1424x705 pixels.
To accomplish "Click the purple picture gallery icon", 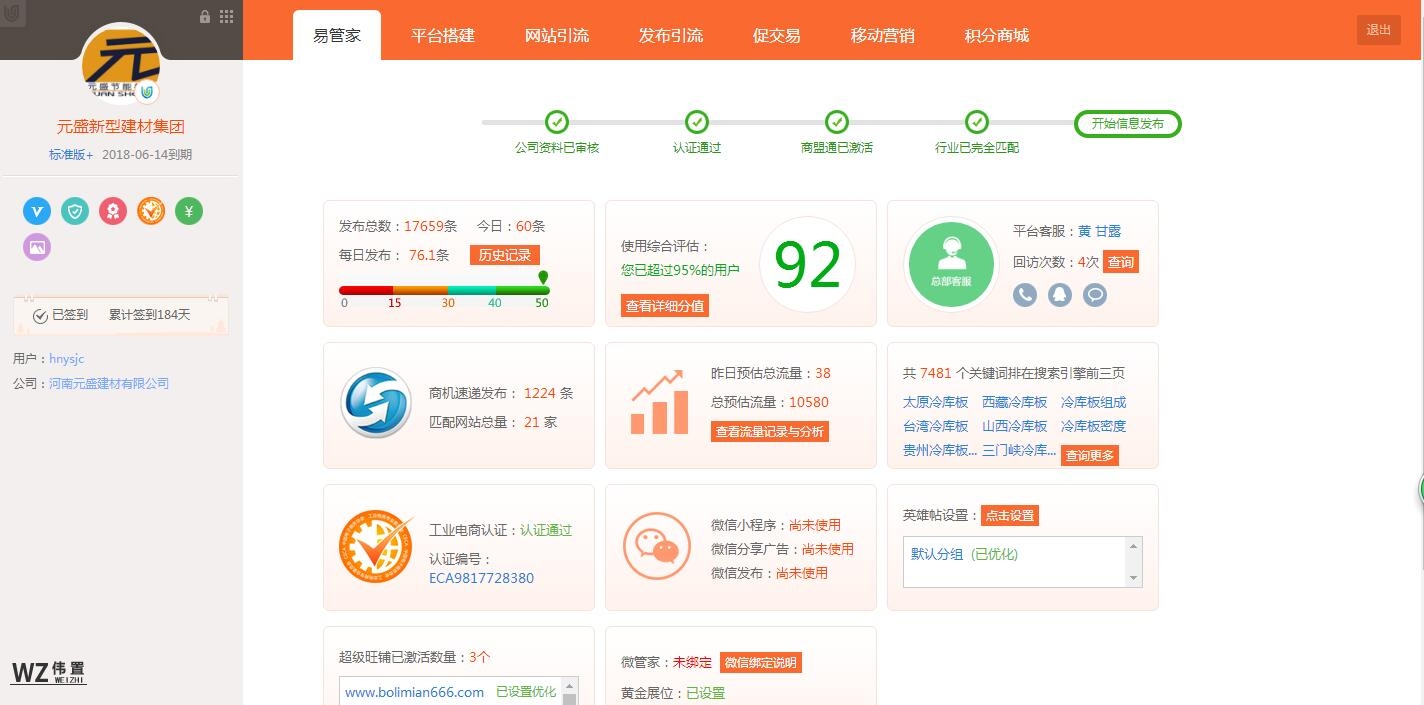I will 37,247.
